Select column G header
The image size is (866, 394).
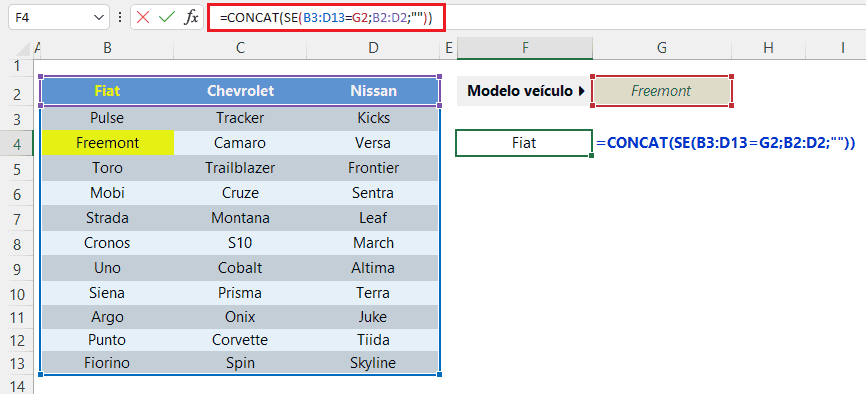(662, 49)
